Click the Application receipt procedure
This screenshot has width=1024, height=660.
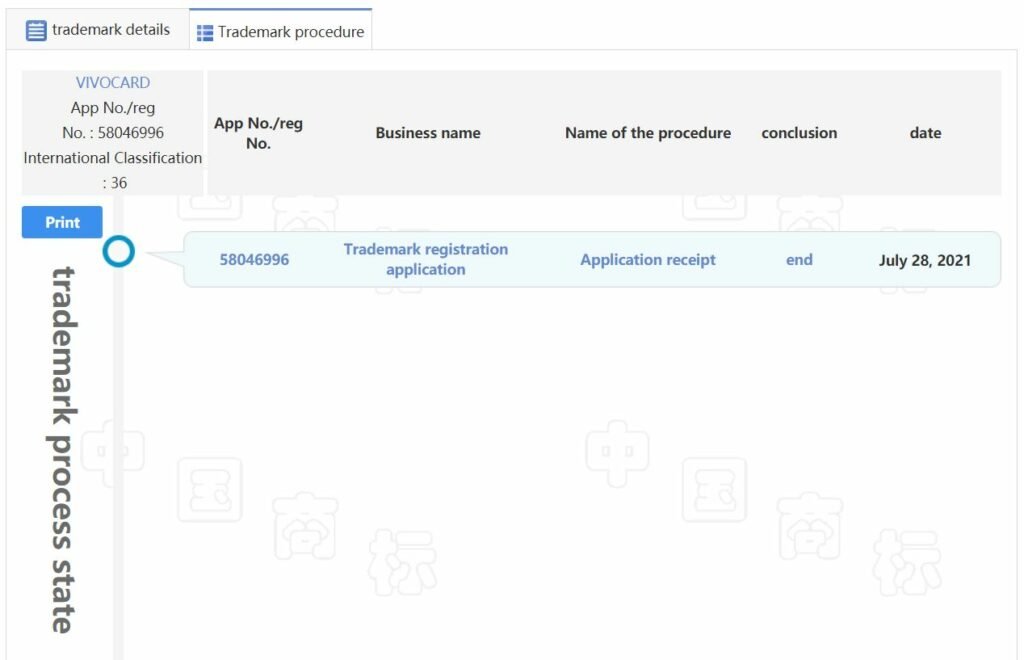(648, 260)
